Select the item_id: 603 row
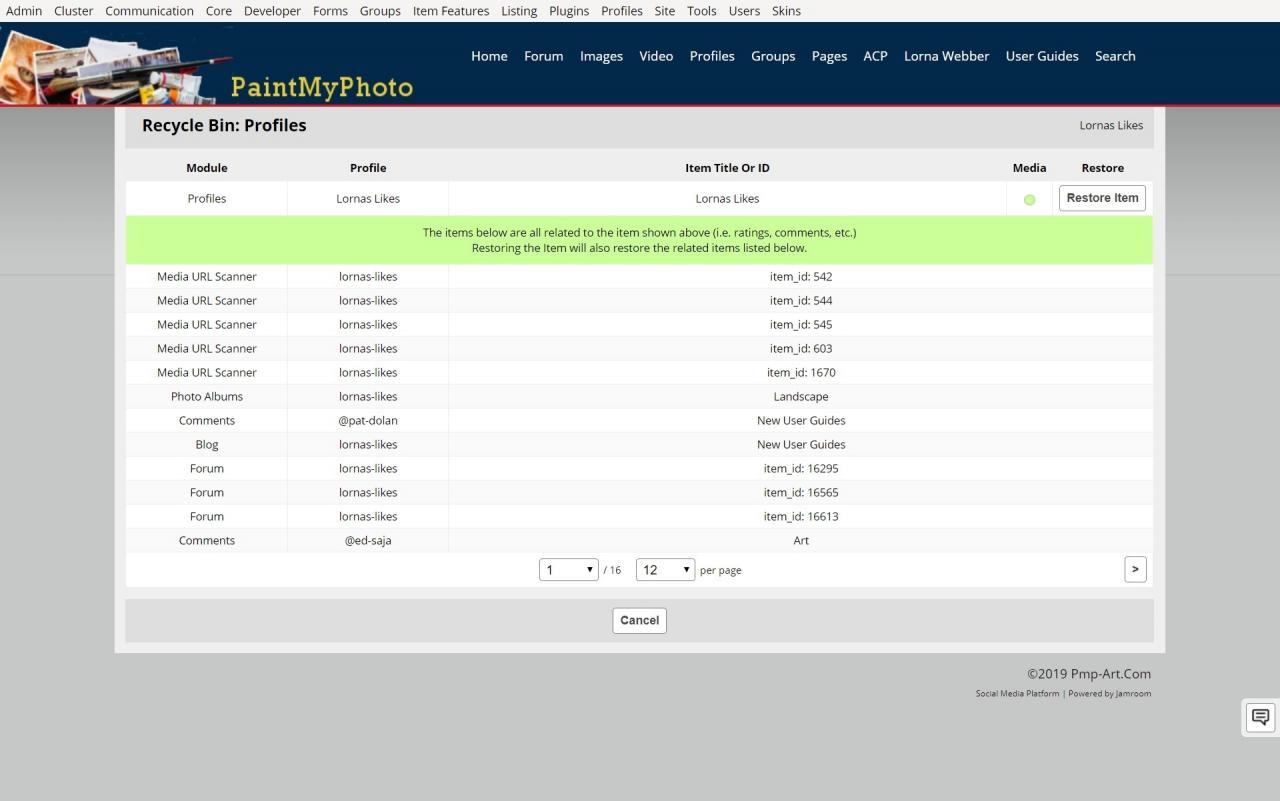This screenshot has height=801, width=1280. coord(639,349)
